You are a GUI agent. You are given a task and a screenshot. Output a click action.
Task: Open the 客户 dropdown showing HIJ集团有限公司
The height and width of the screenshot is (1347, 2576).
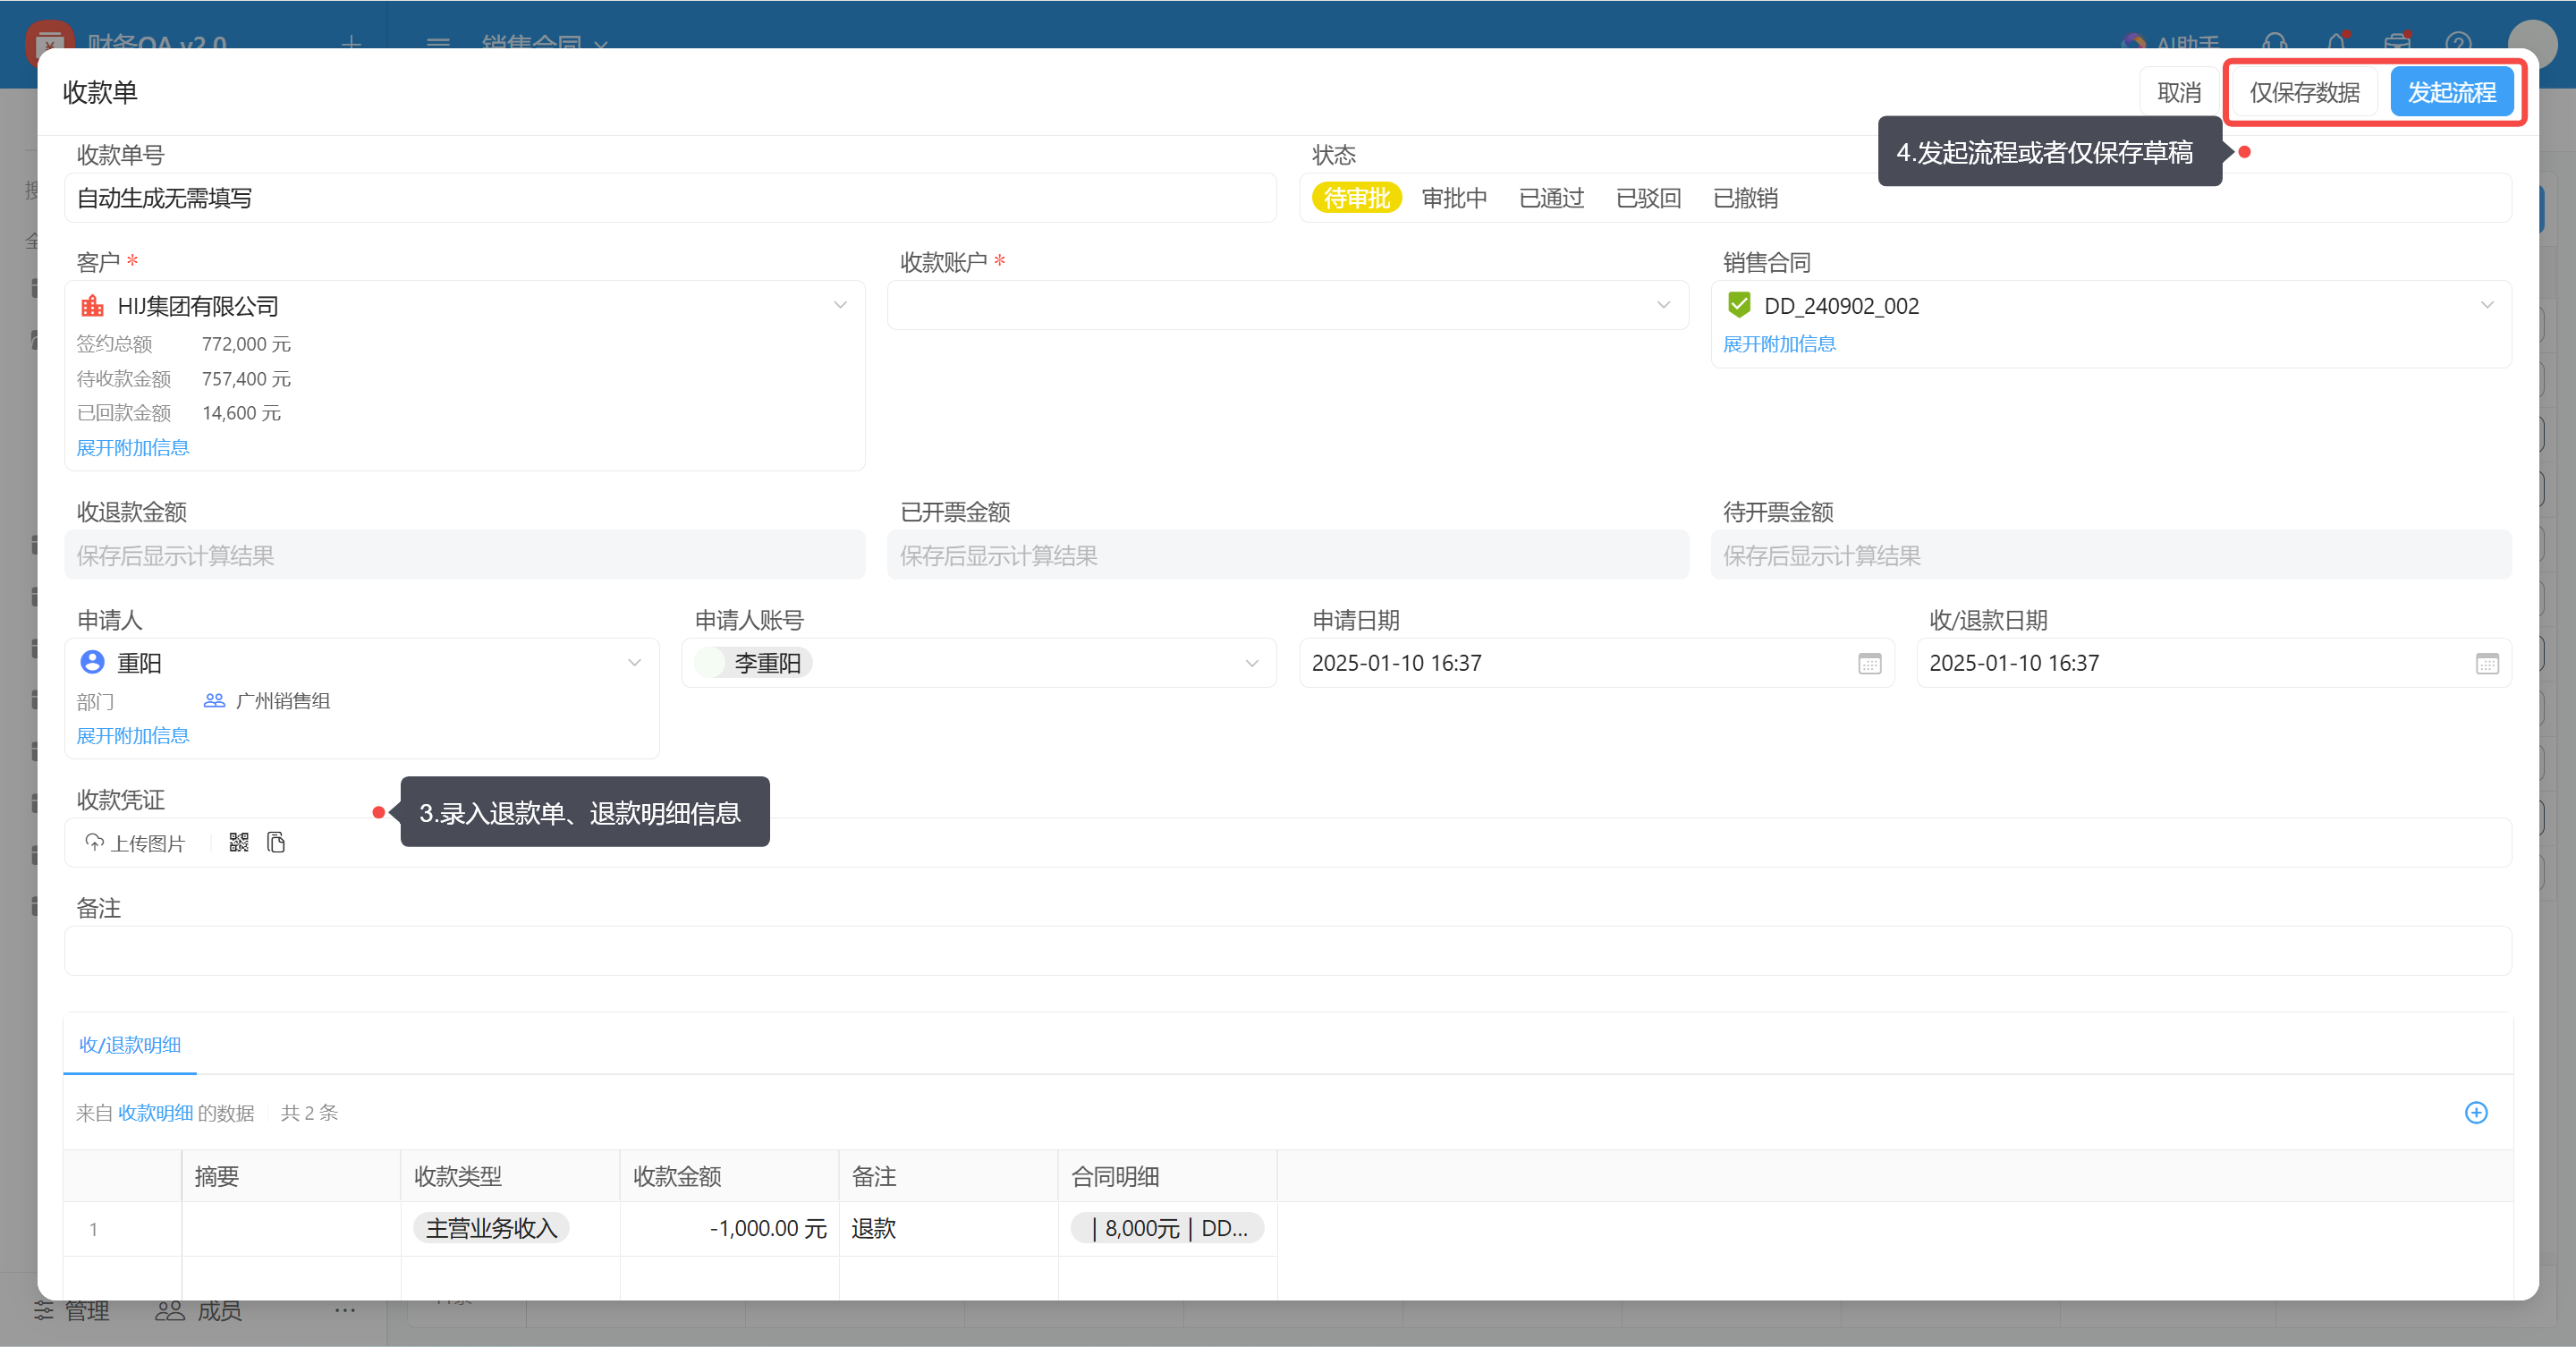[465, 305]
